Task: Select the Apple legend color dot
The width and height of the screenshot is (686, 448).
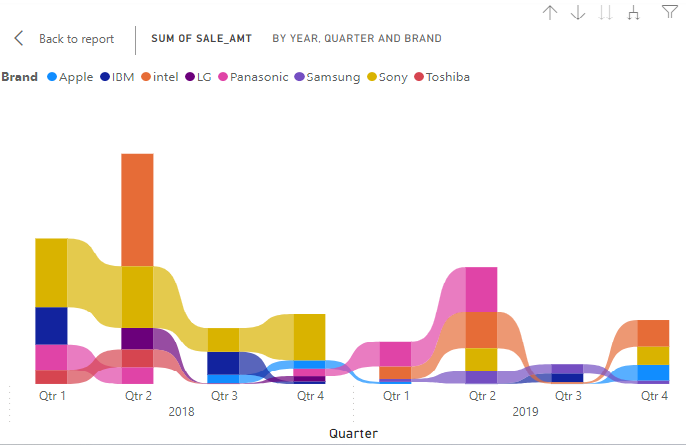Action: tap(53, 77)
